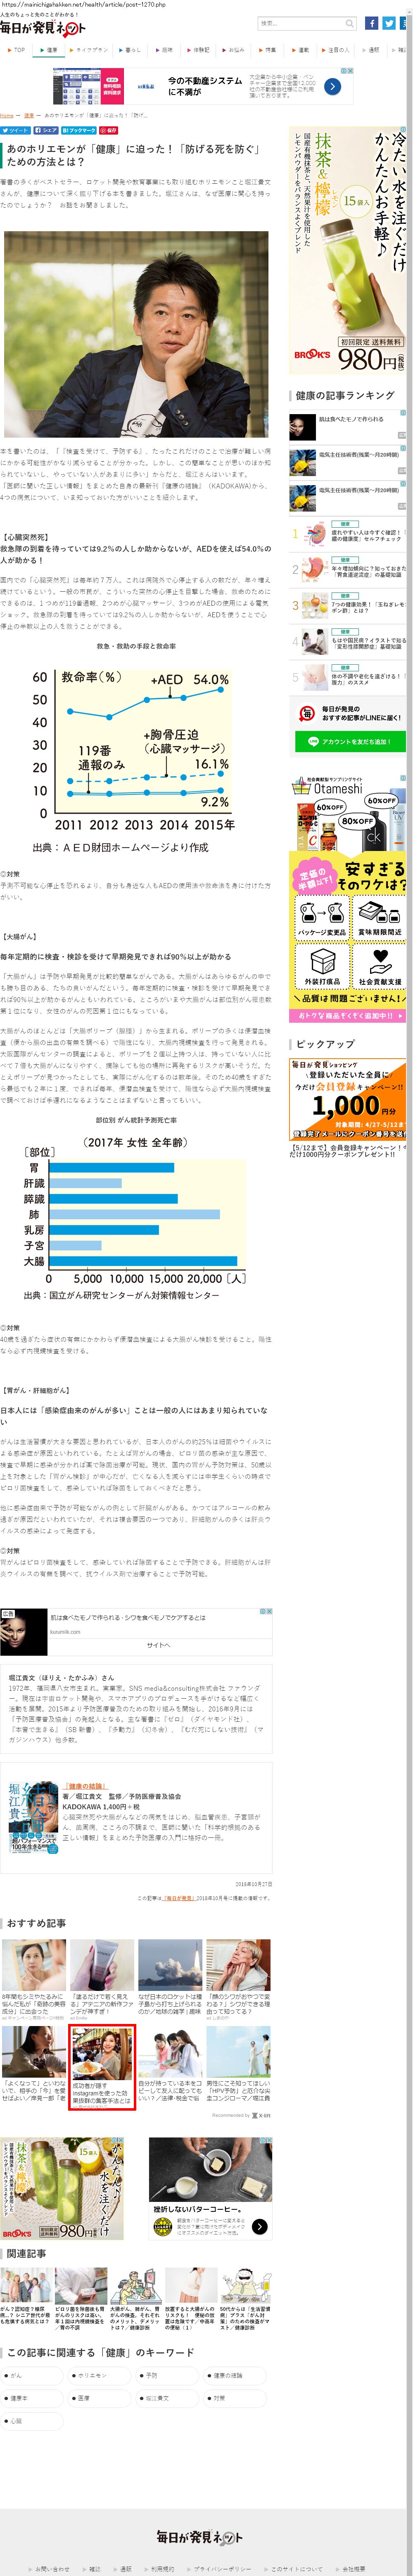Open the Facebook icon in the header
Image resolution: width=413 pixels, height=2576 pixels.
tap(372, 23)
